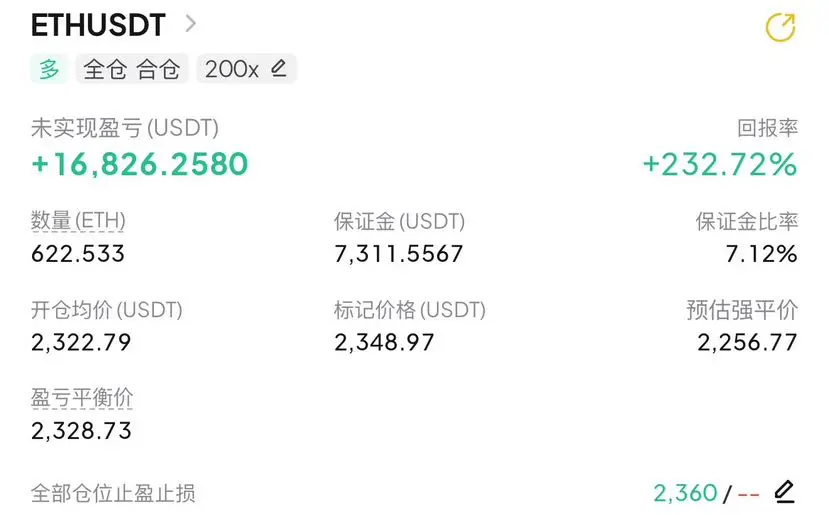Tap the 多 long position tag
This screenshot has width=829, height=515.
coord(49,69)
